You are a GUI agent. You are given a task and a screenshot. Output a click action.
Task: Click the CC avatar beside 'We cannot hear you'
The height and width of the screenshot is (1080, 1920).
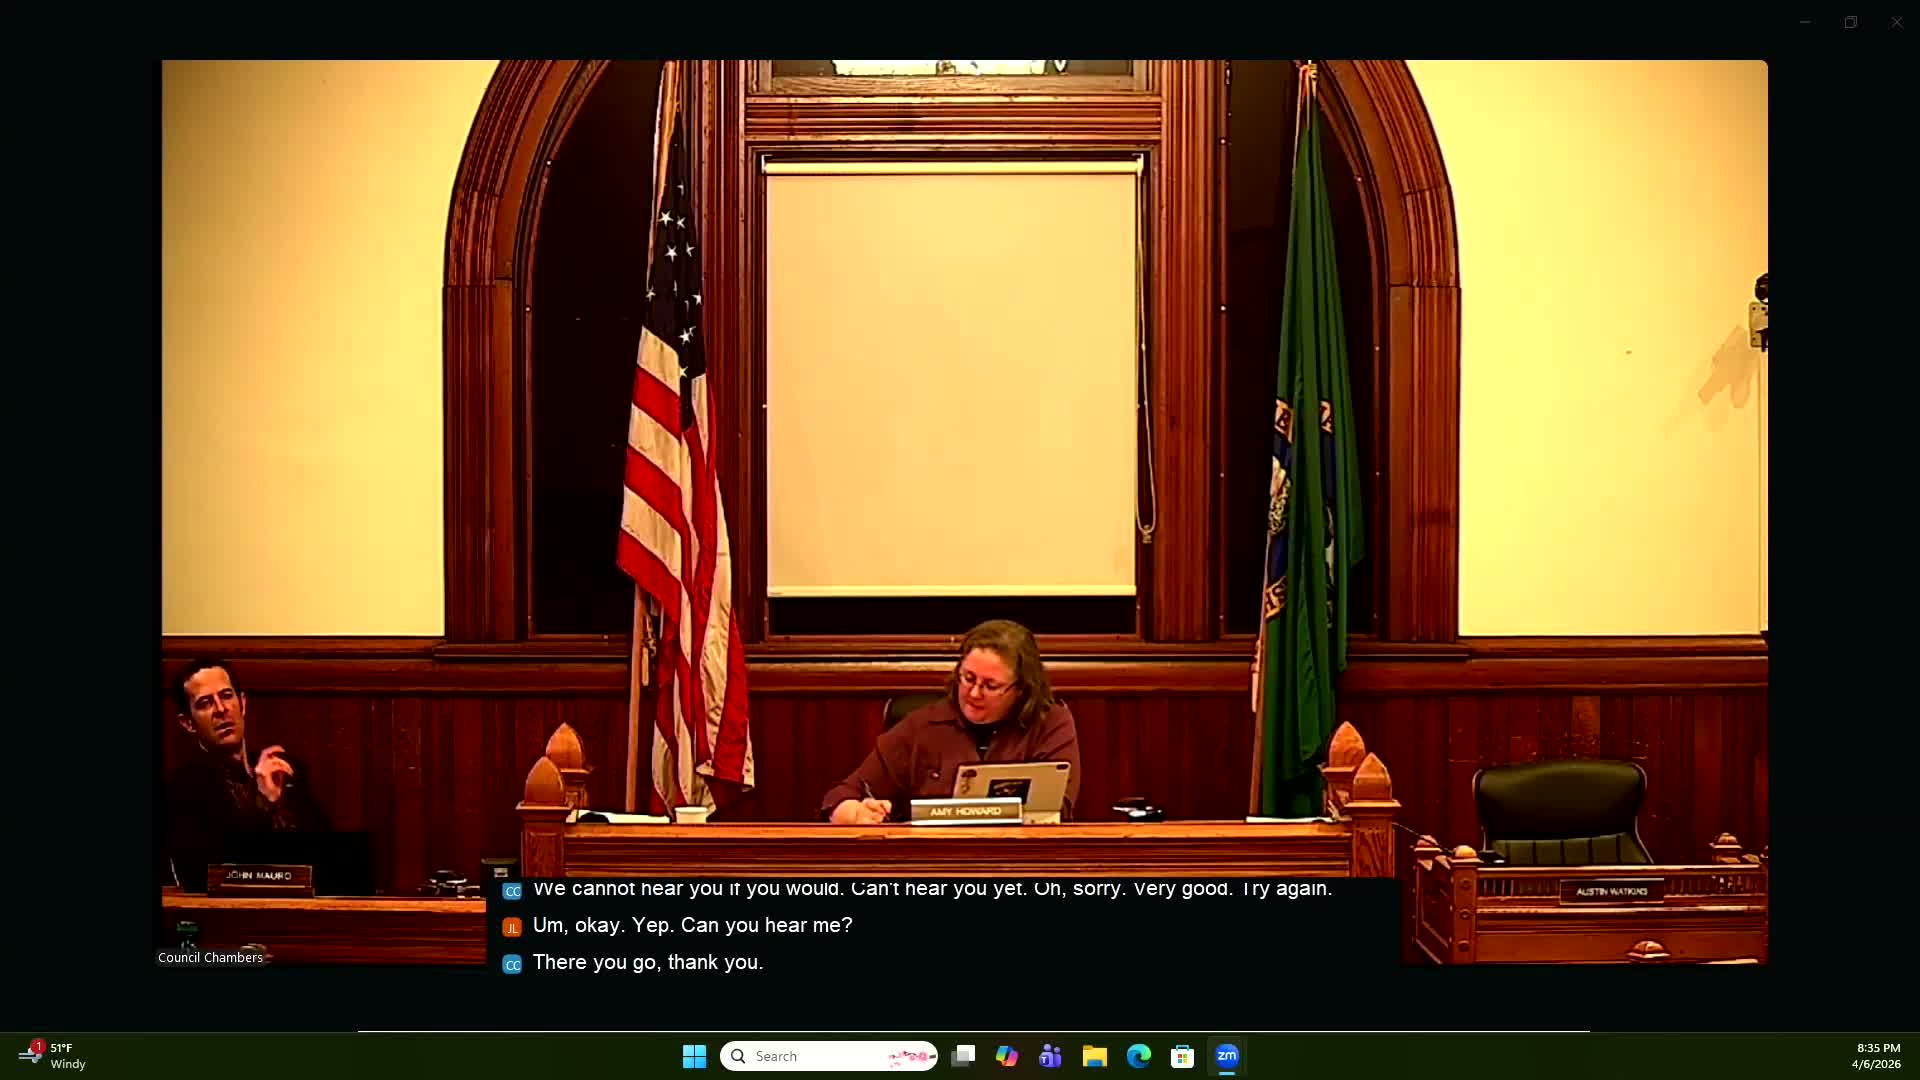512,890
